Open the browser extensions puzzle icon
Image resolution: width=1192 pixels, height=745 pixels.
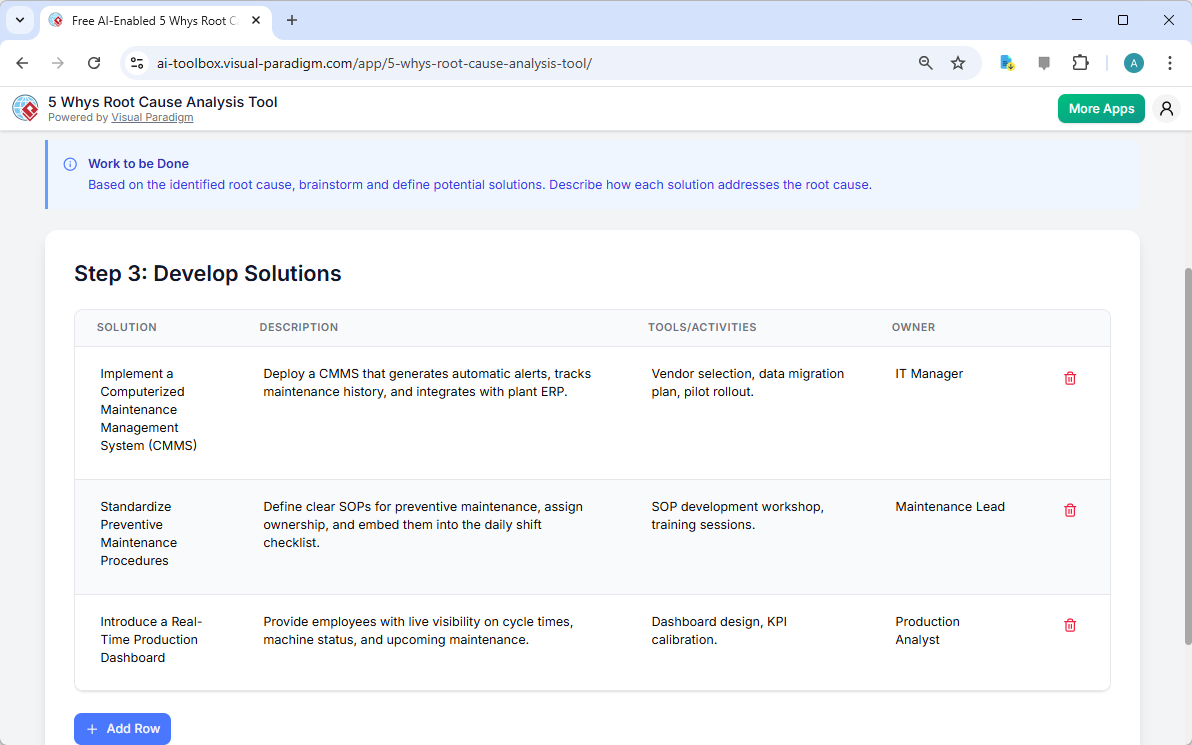click(1081, 62)
